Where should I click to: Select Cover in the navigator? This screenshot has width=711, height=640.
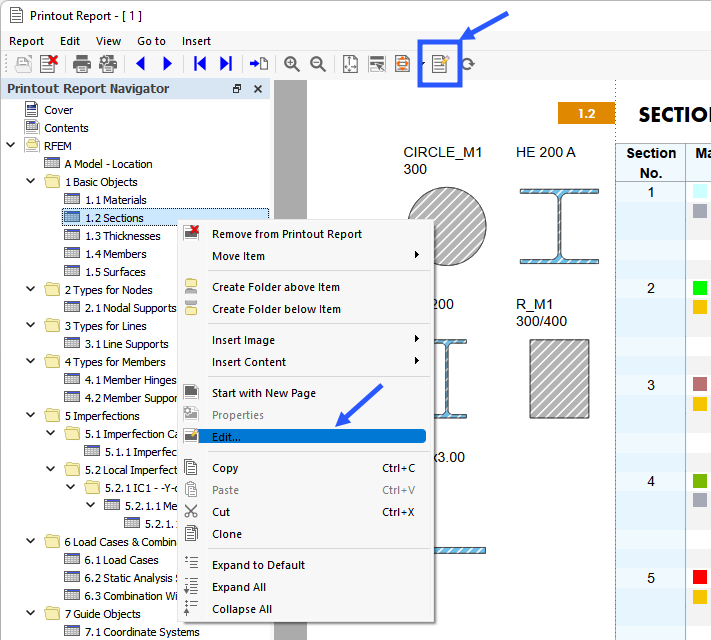click(x=58, y=110)
